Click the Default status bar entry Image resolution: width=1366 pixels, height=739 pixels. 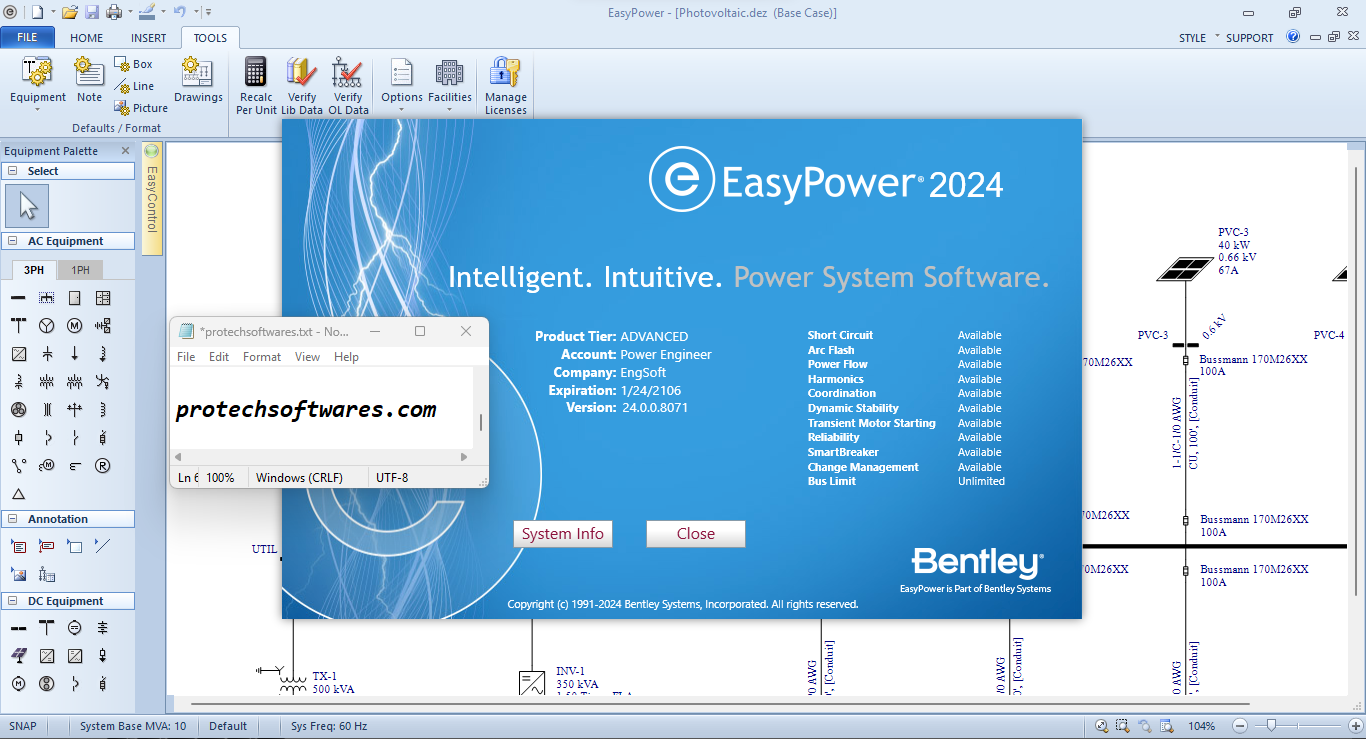(228, 726)
